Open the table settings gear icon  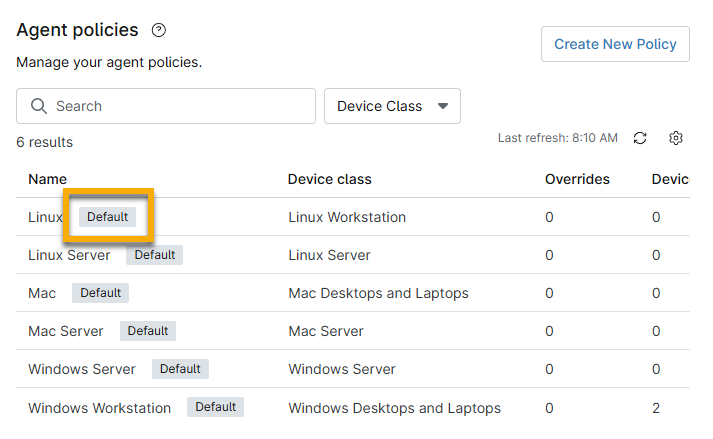tap(676, 138)
